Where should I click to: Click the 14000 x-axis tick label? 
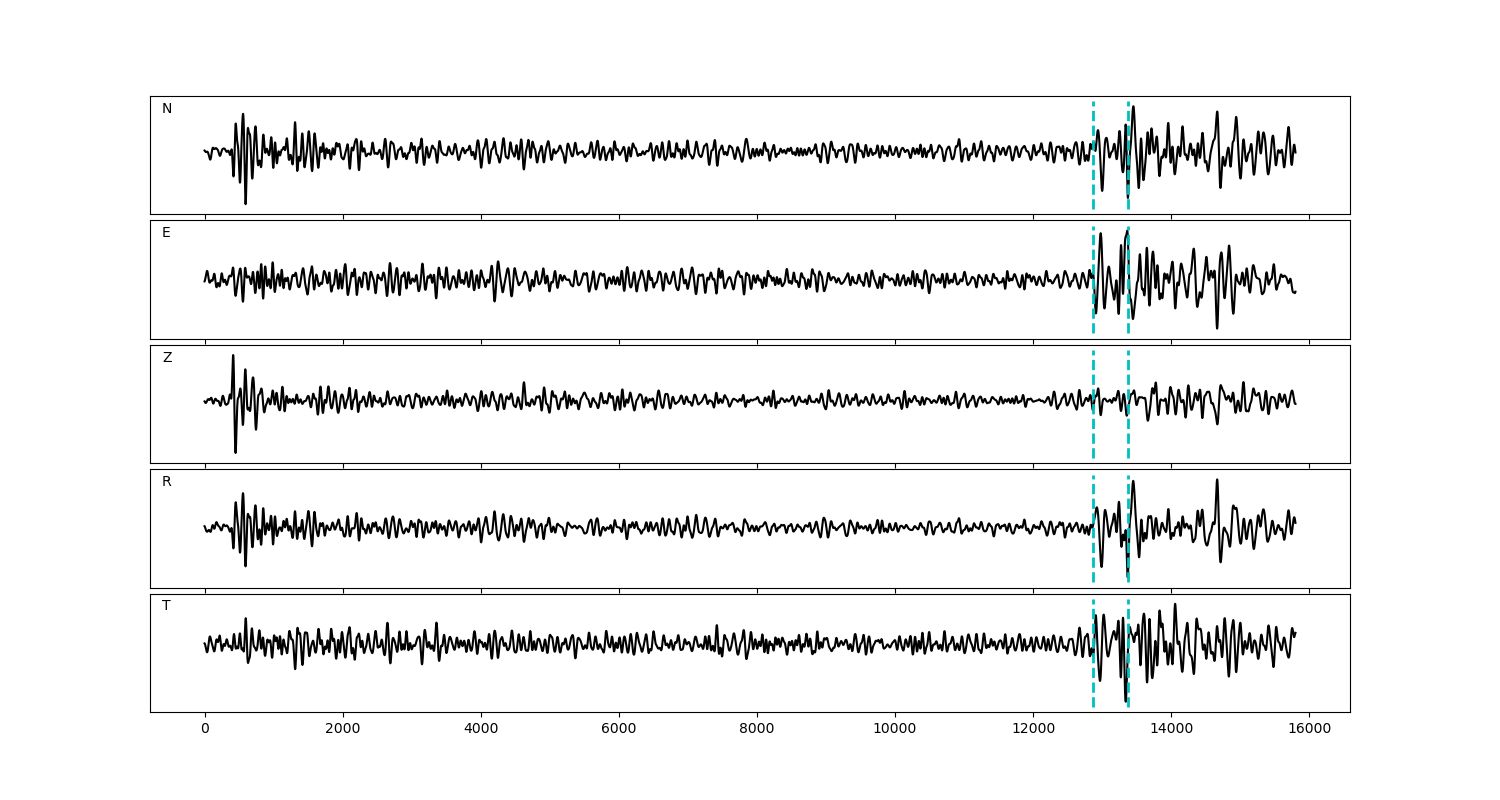1171,730
